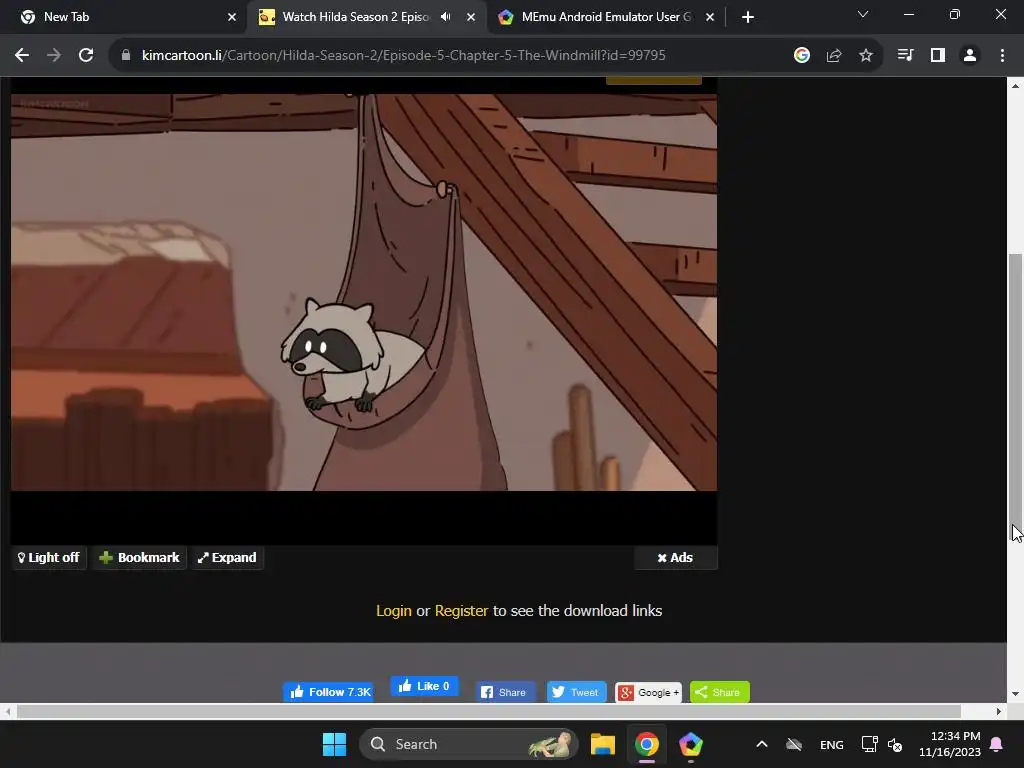Bookmark this episode
This screenshot has width=1024, height=768.
click(x=139, y=558)
